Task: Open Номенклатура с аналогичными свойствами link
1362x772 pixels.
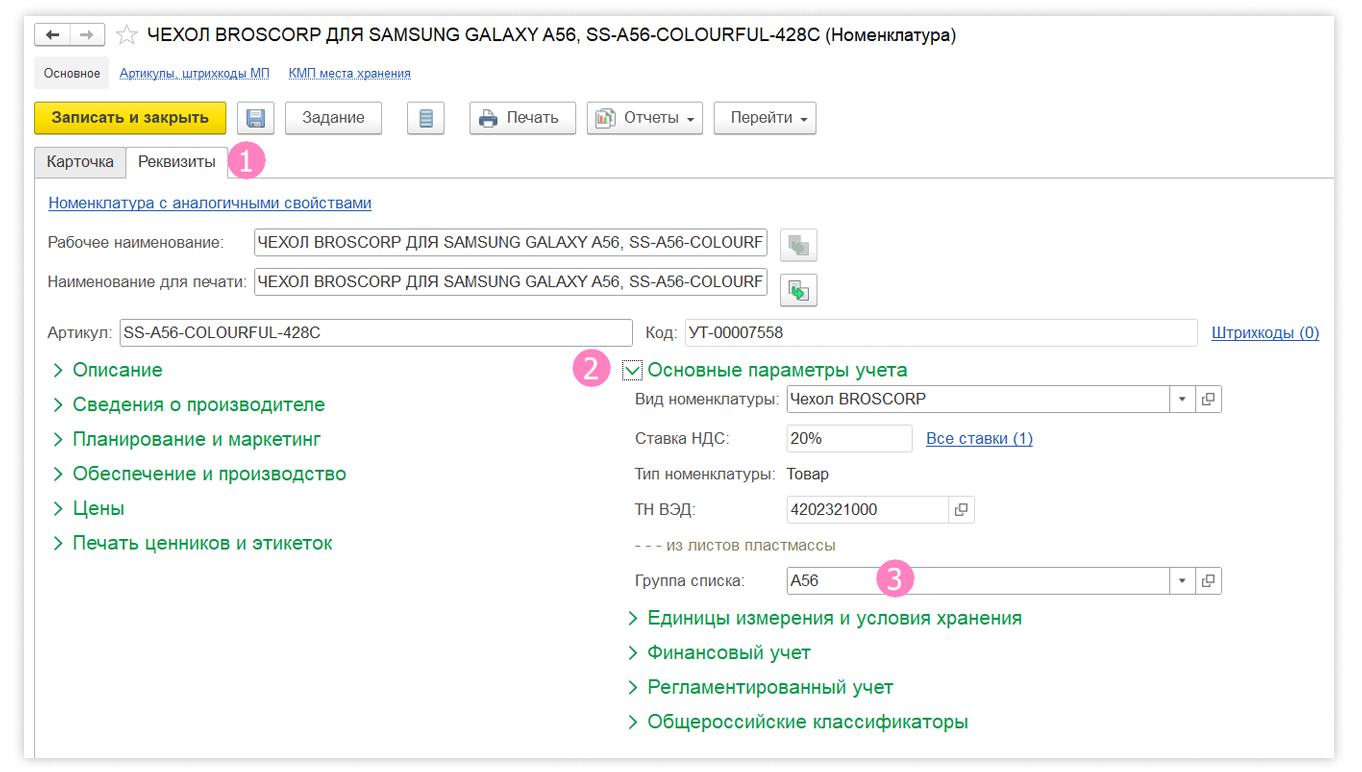Action: coord(210,203)
